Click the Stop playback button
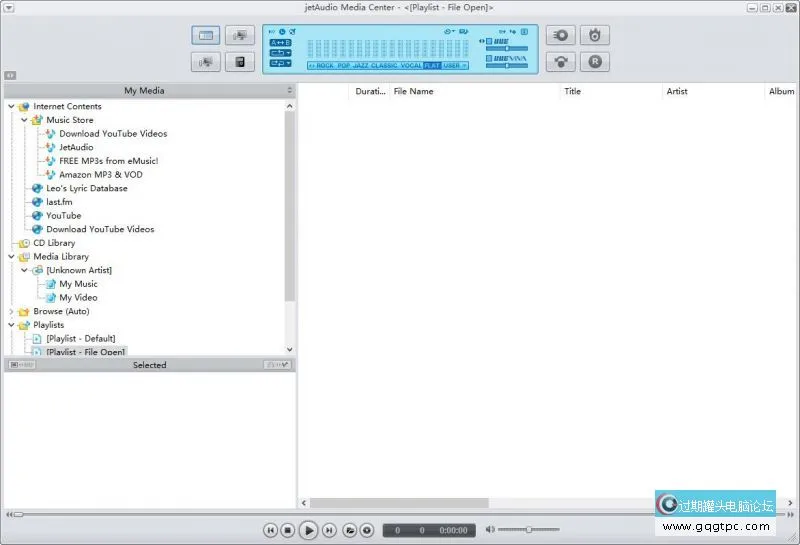 click(288, 530)
